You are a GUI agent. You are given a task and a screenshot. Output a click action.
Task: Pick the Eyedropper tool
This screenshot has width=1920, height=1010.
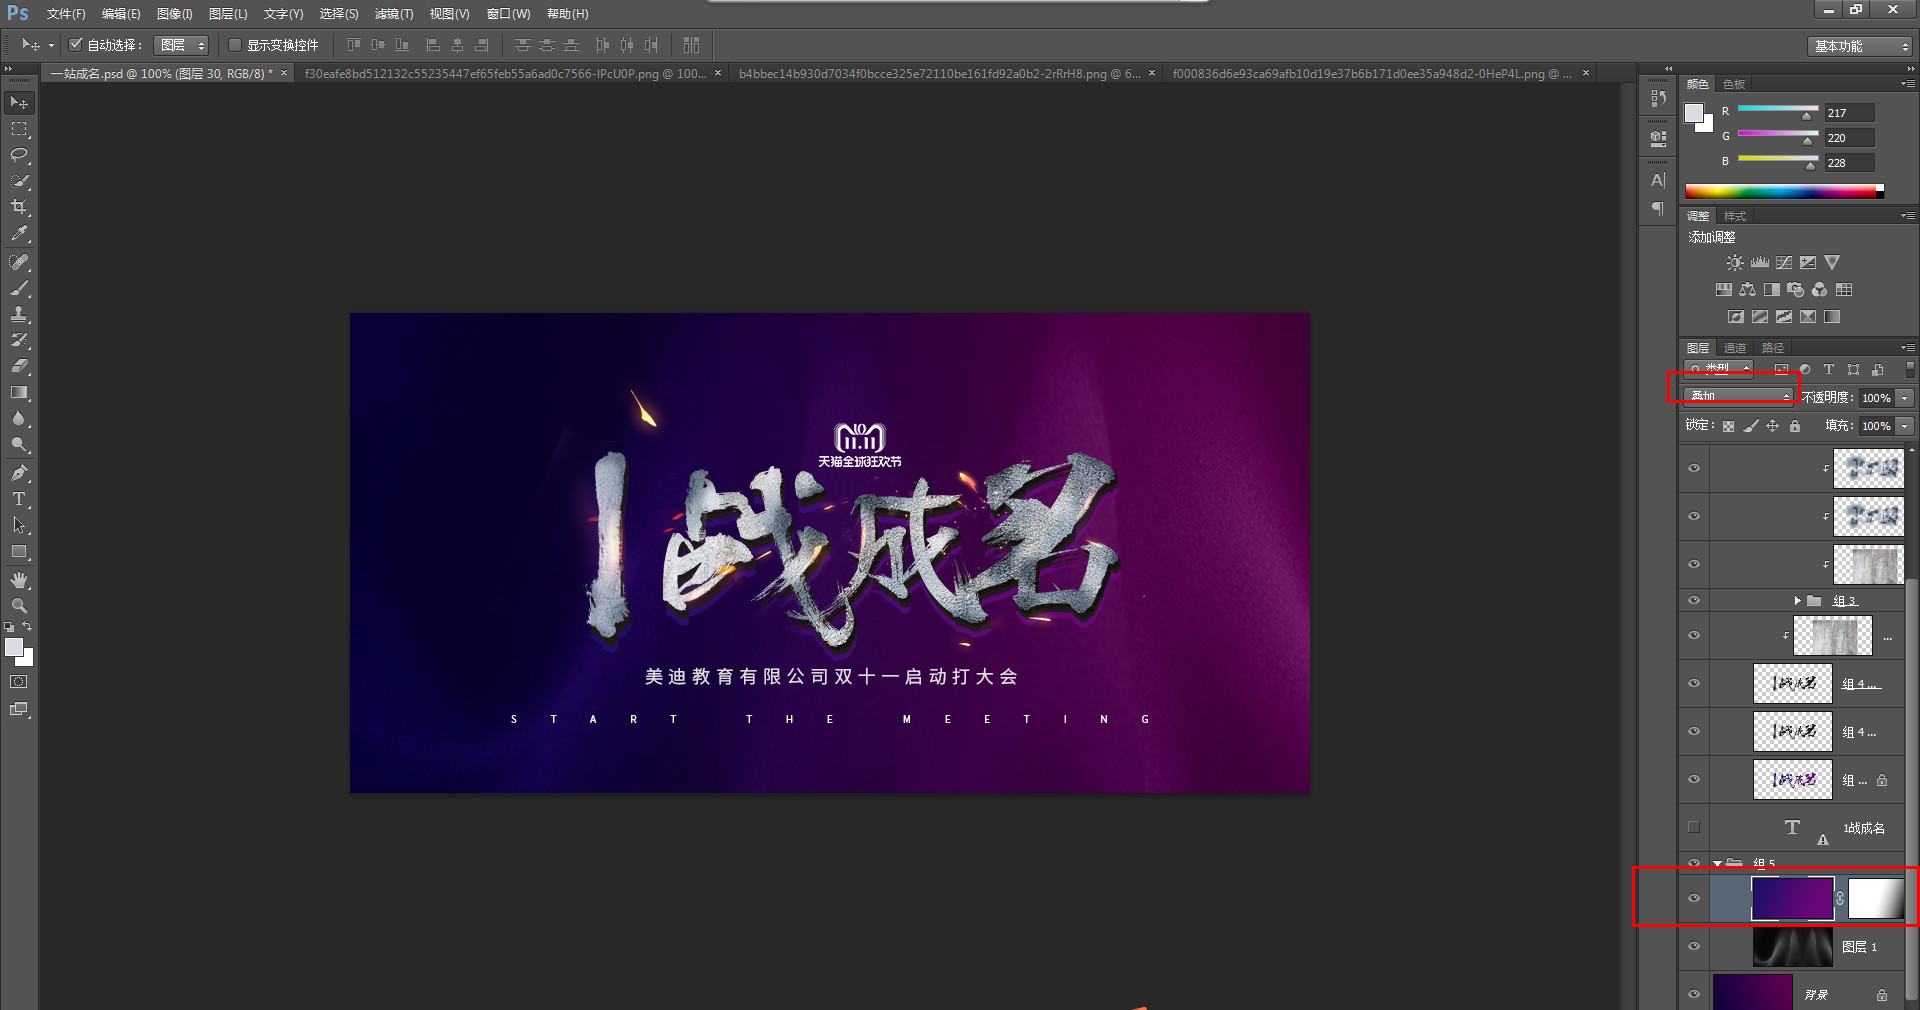tap(18, 234)
